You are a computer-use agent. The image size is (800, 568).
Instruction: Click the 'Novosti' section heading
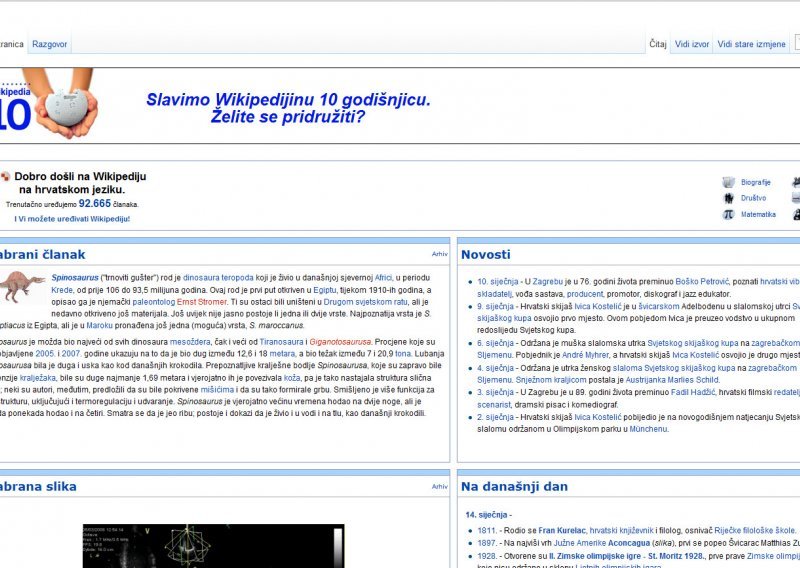pos(485,254)
